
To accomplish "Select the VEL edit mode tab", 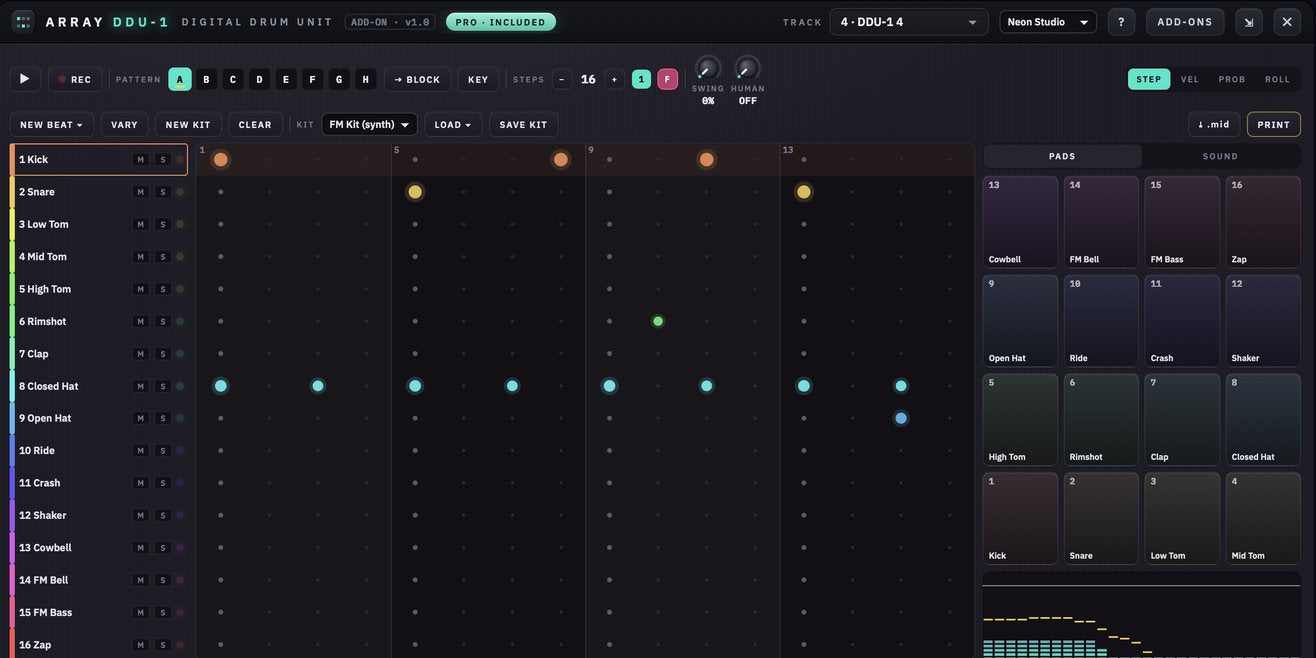I will [1190, 79].
